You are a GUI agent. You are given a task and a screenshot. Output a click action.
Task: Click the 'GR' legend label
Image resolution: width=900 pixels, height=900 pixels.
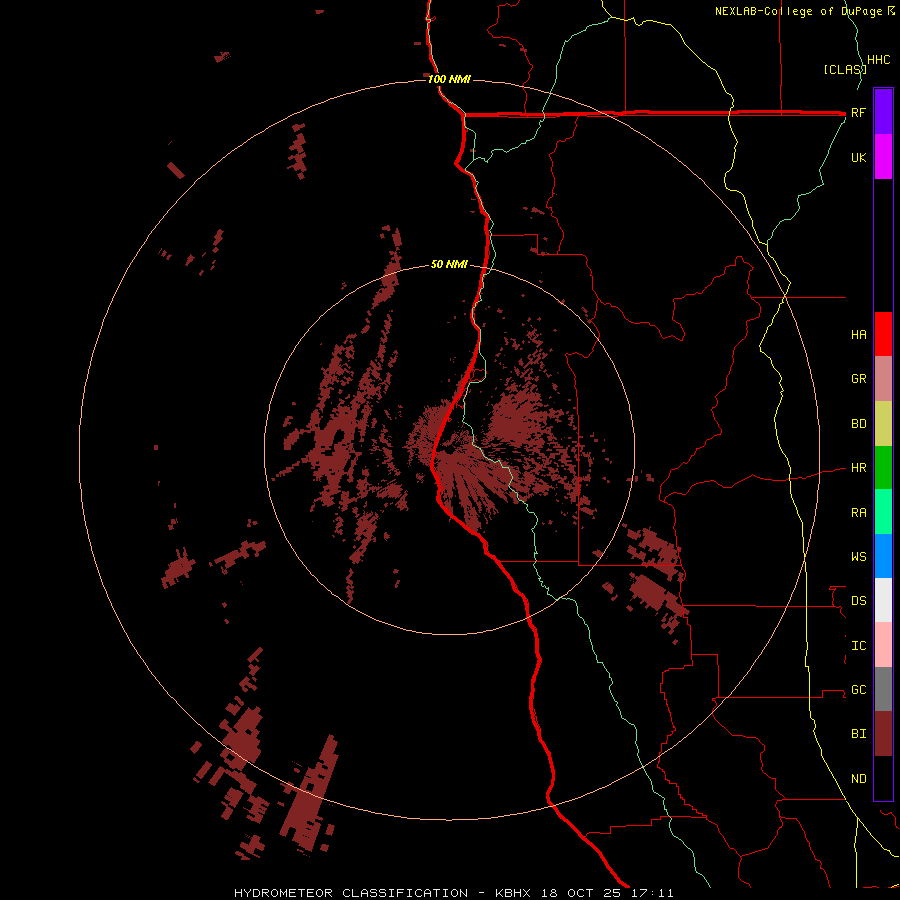(858, 379)
